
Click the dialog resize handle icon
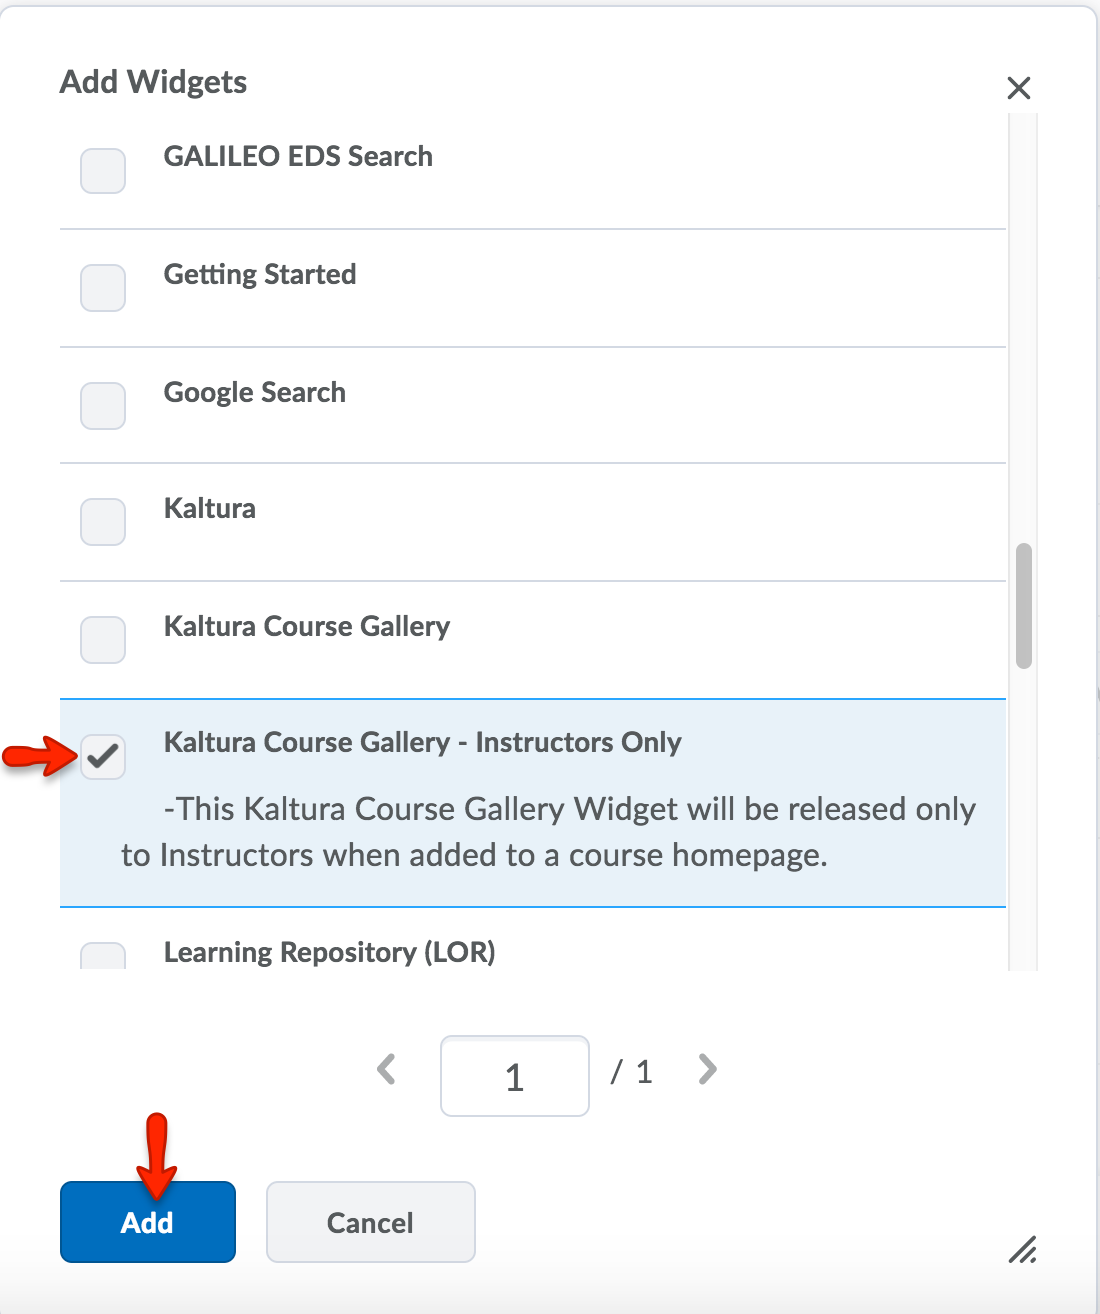point(1022,1249)
